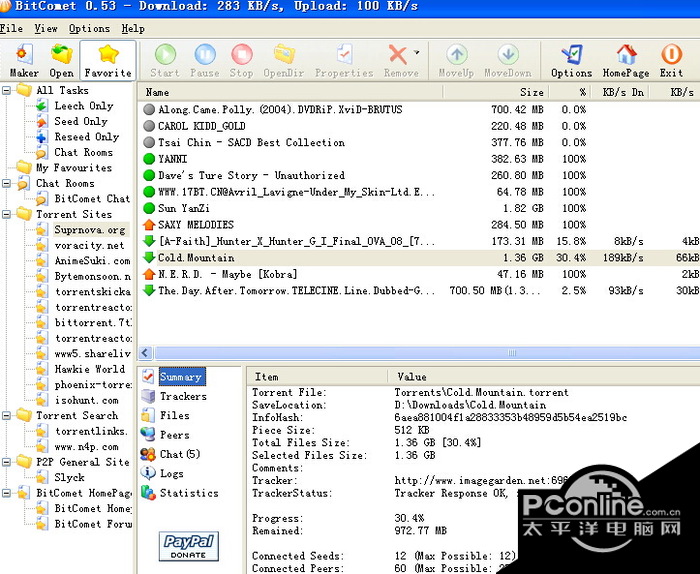This screenshot has width=700, height=574.
Task: Click the Options toolbar icon
Action: point(571,60)
